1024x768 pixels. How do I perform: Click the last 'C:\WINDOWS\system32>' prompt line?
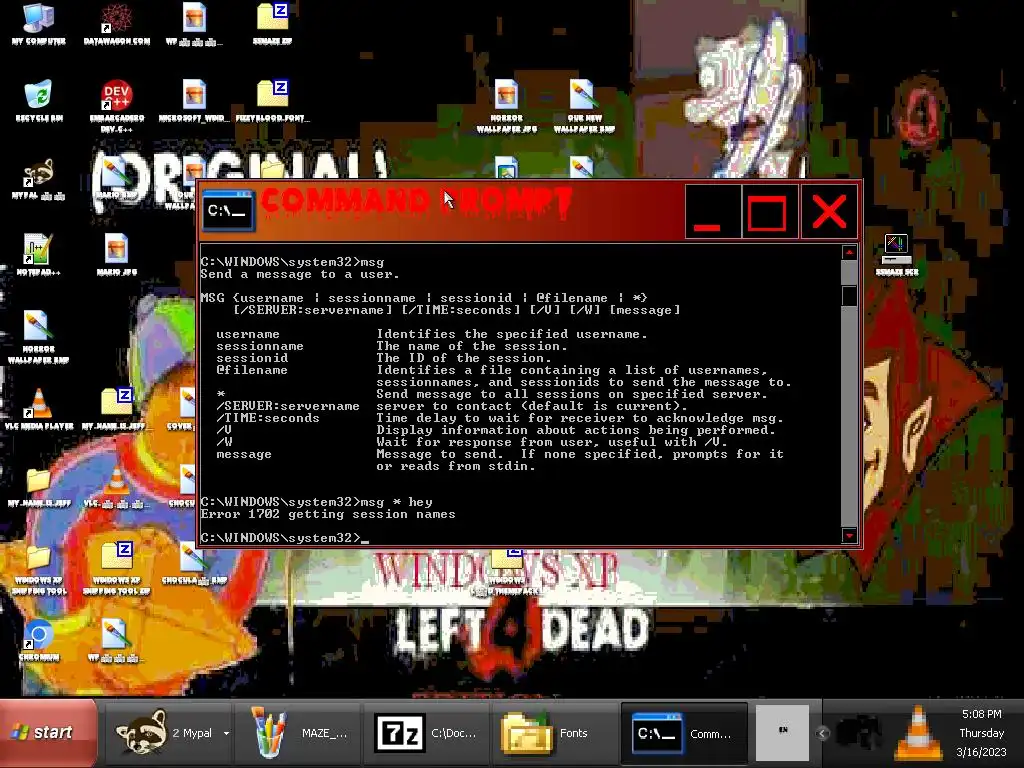pyautogui.click(x=280, y=537)
